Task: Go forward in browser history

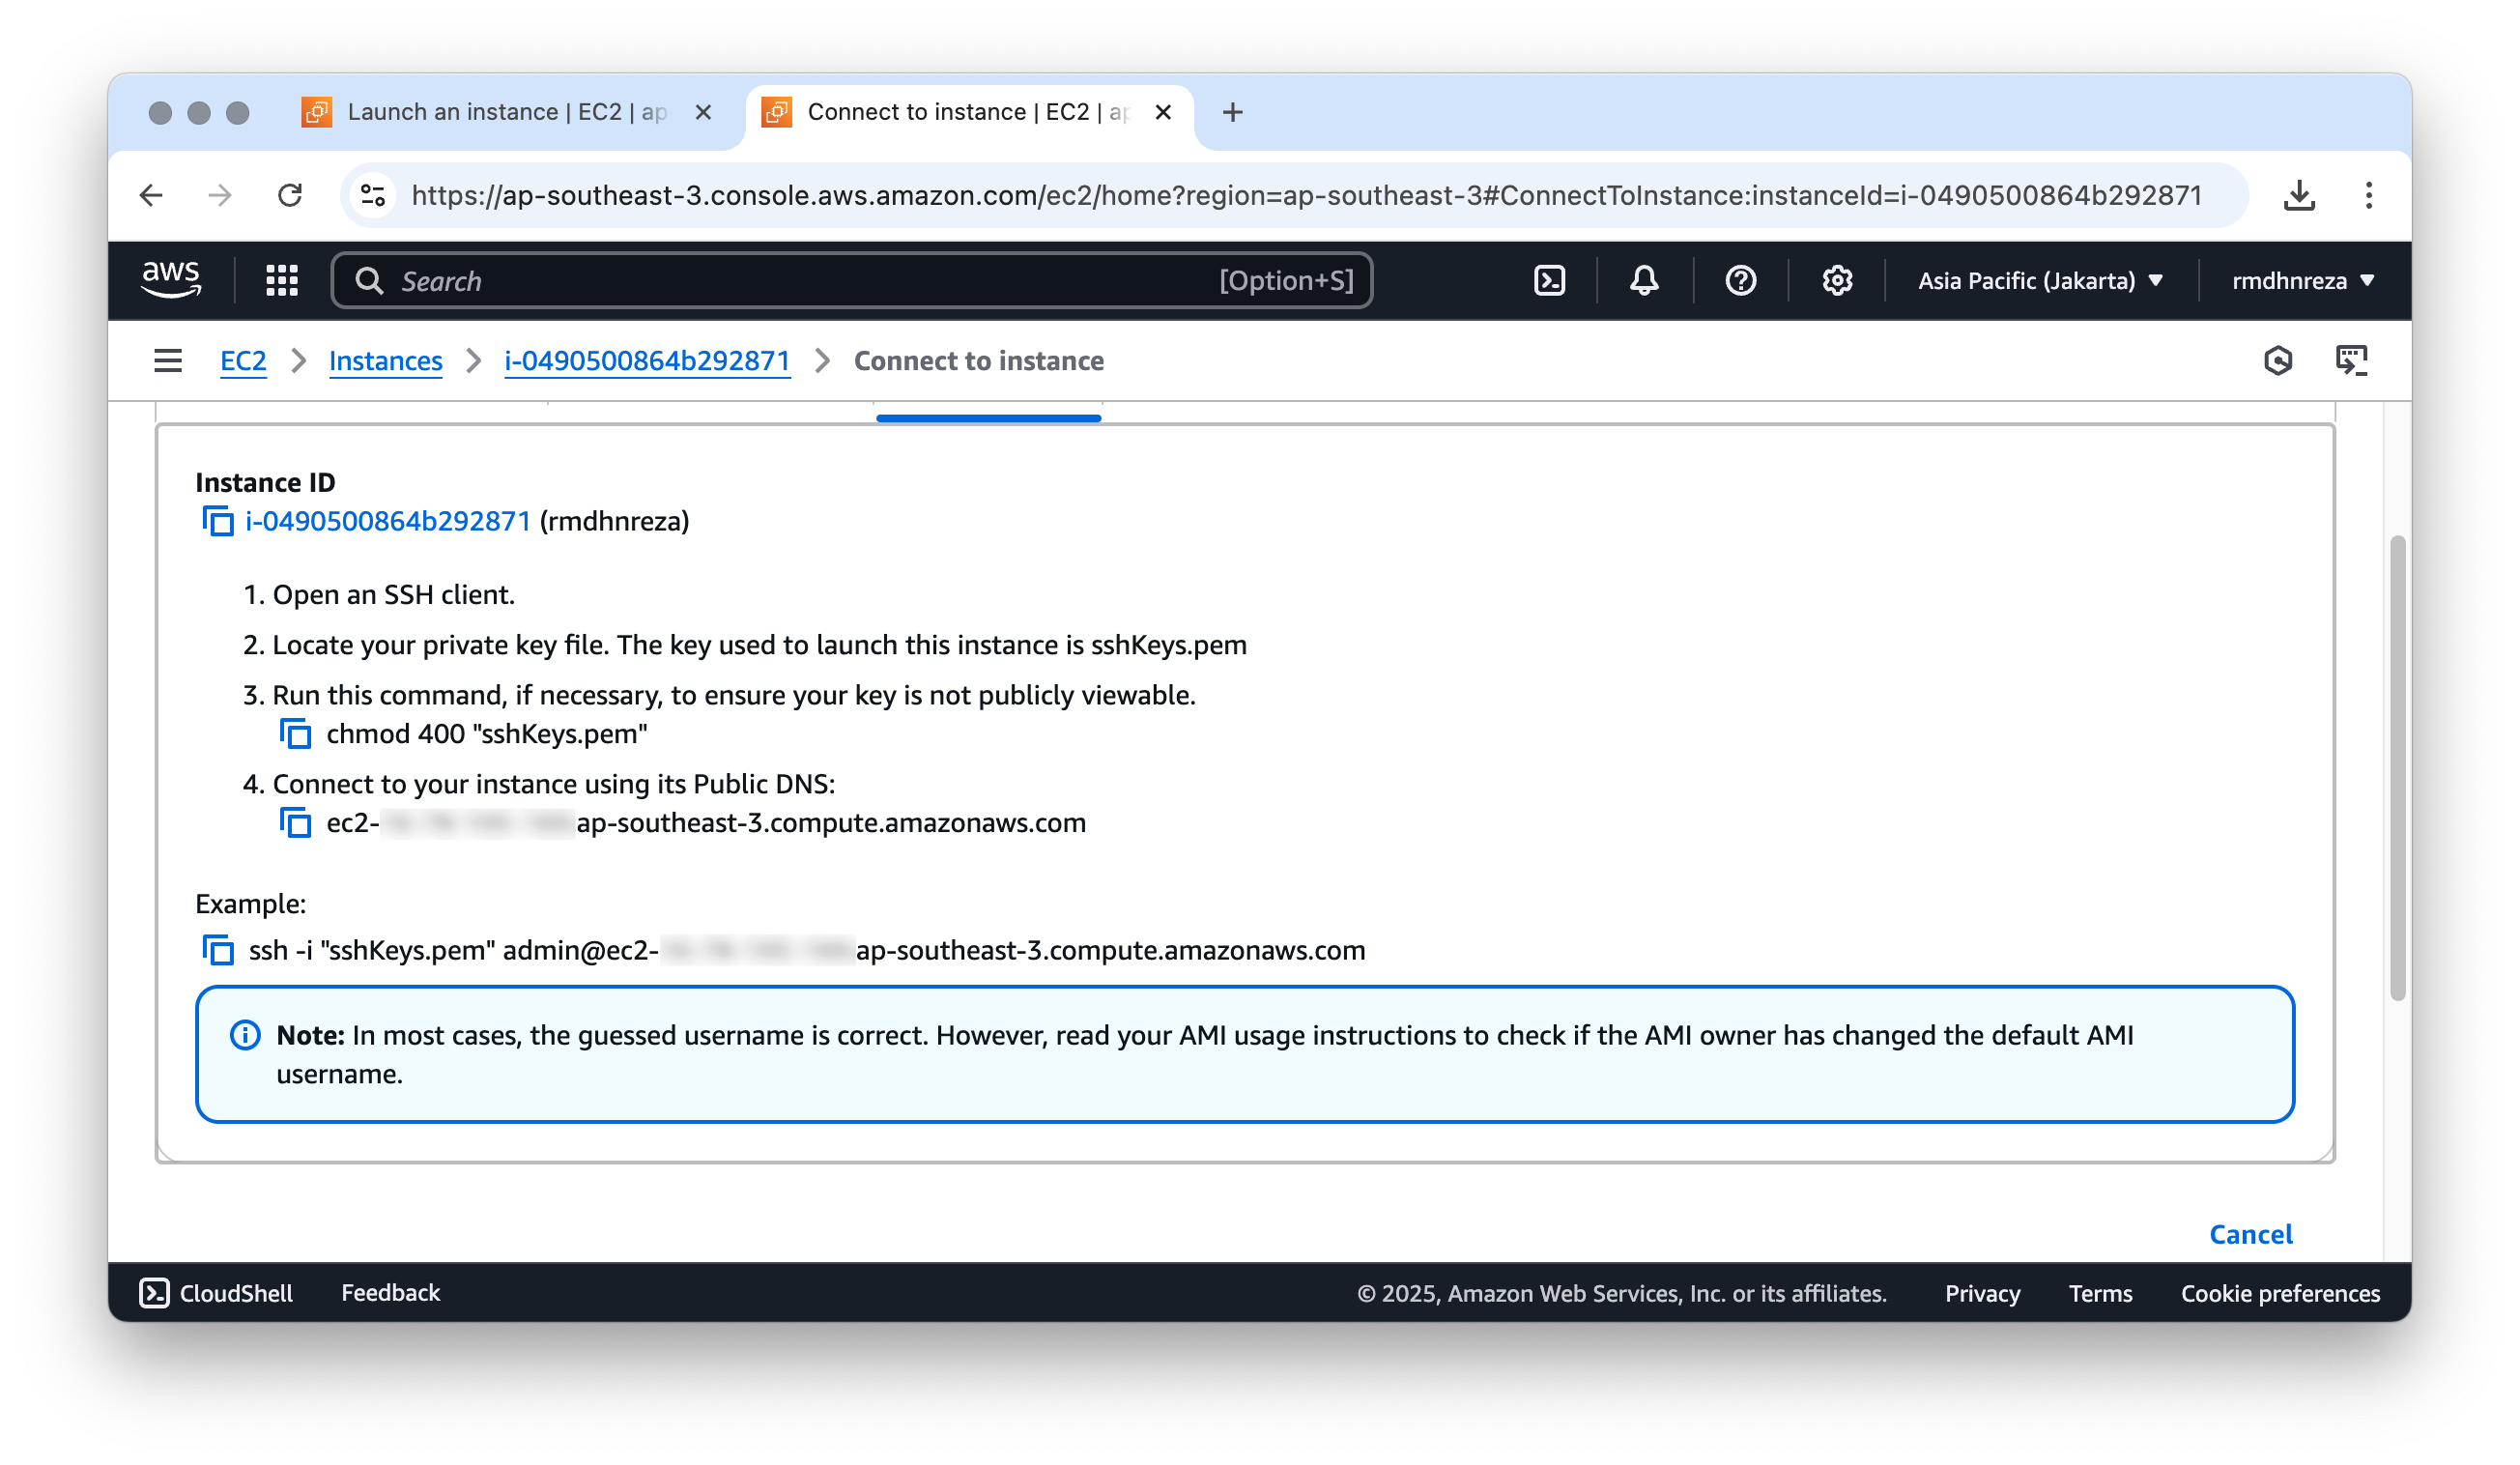Action: pyautogui.click(x=220, y=195)
